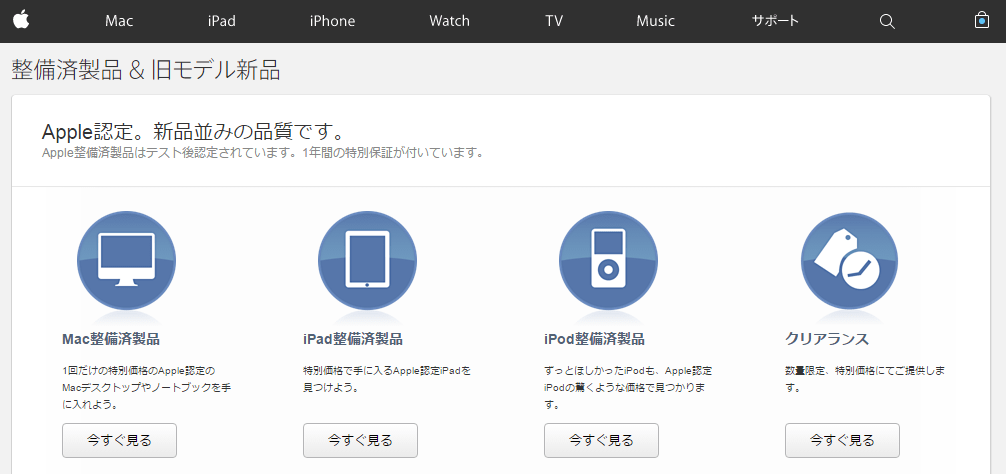Image resolution: width=1006 pixels, height=474 pixels.
Task: Click the Apple logo home icon
Action: click(x=21, y=21)
